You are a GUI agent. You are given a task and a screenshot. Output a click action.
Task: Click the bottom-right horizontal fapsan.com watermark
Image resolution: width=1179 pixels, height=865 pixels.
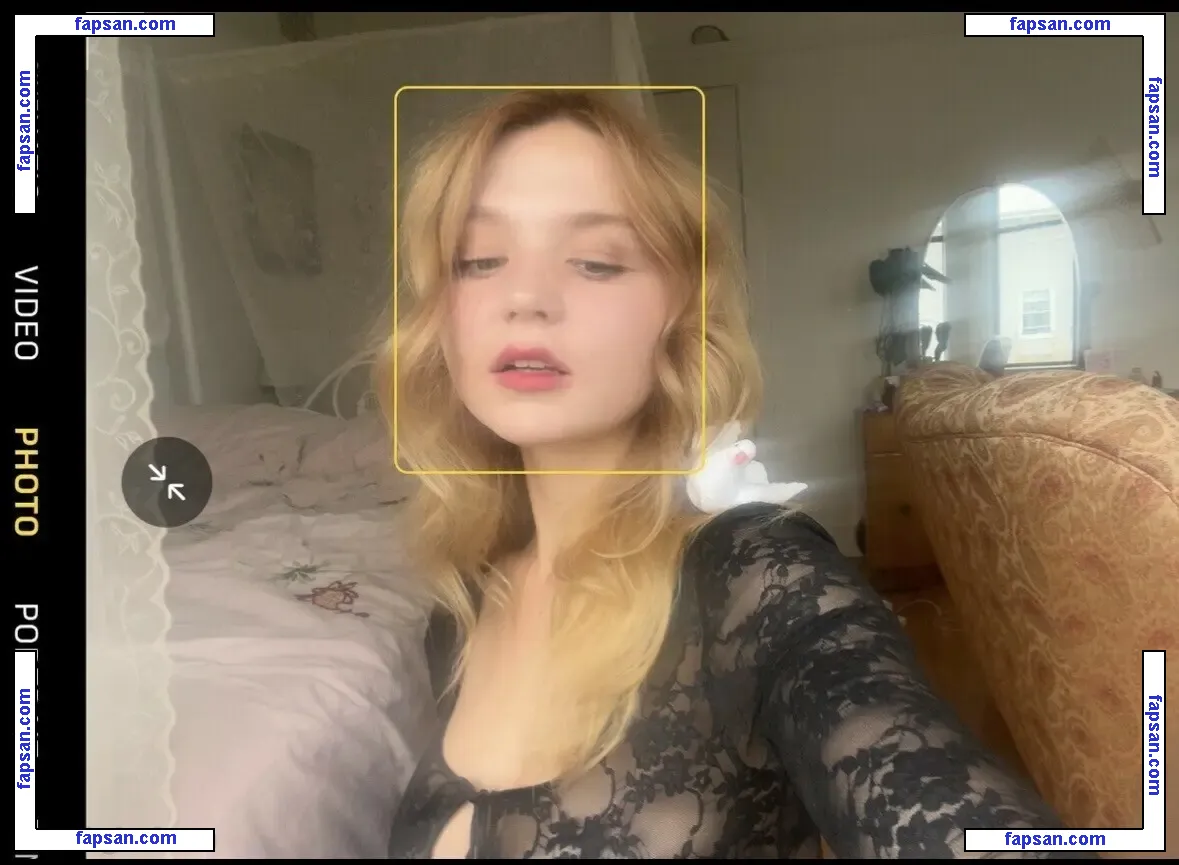(1055, 839)
